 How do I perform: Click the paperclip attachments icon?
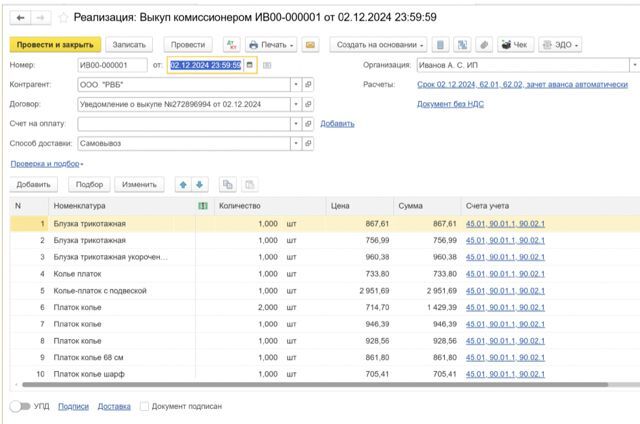[x=484, y=45]
